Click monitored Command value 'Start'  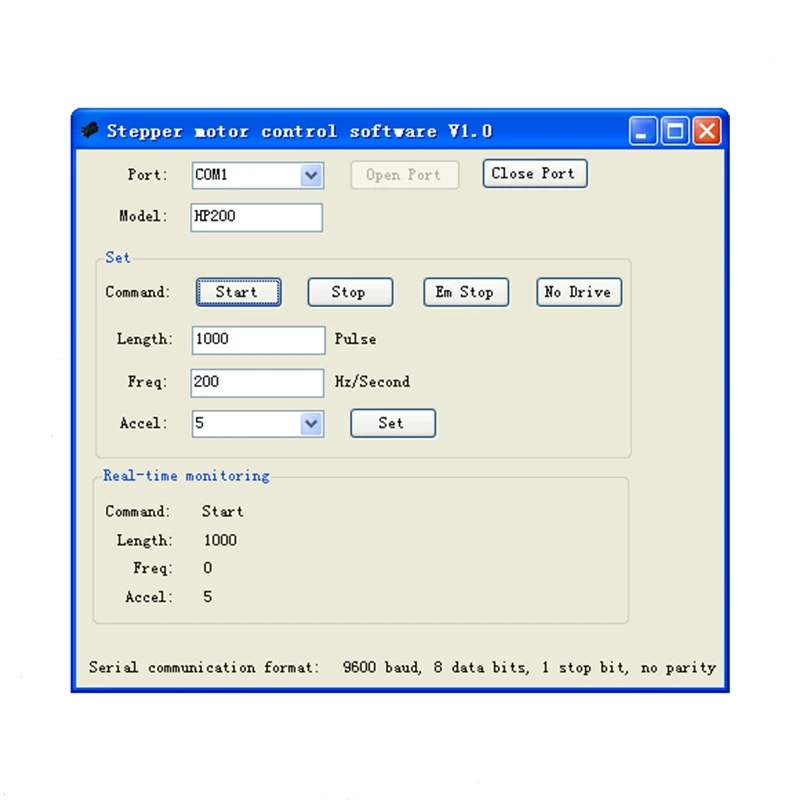(x=222, y=511)
